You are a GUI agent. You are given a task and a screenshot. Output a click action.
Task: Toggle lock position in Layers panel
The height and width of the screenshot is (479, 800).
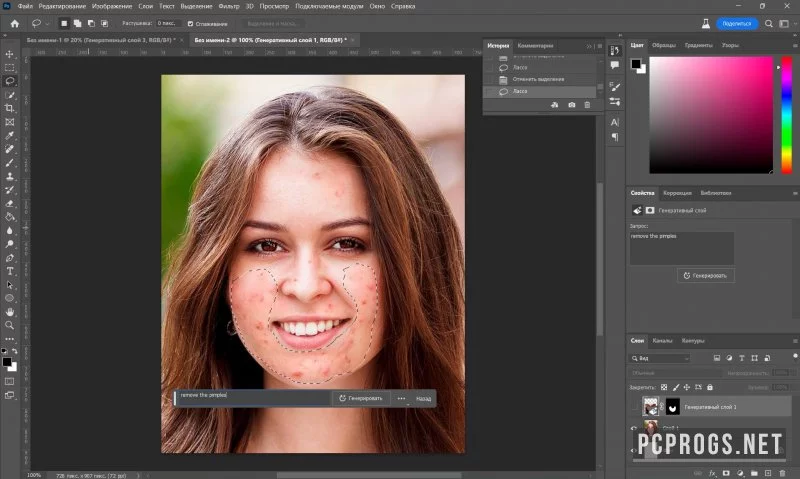click(x=687, y=387)
